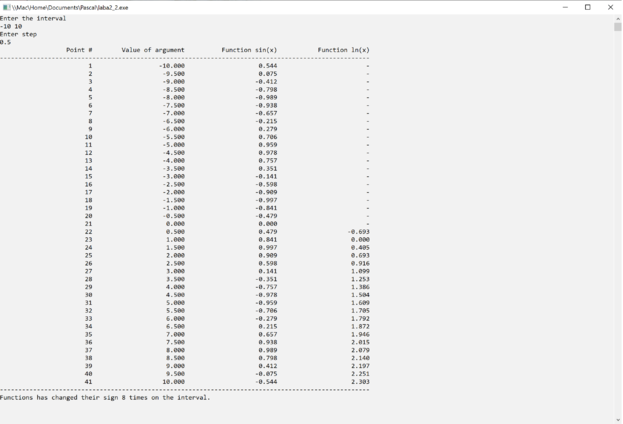The width and height of the screenshot is (623, 424).
Task: Click the console window icon in title bar
Action: pos(6,7)
